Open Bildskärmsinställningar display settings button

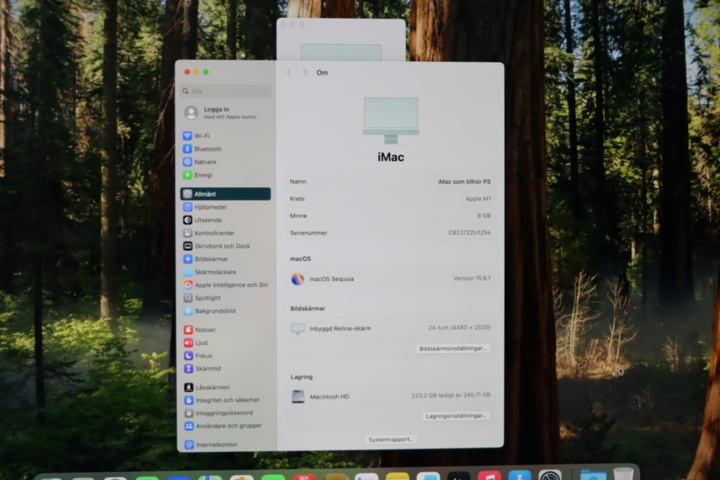453,349
